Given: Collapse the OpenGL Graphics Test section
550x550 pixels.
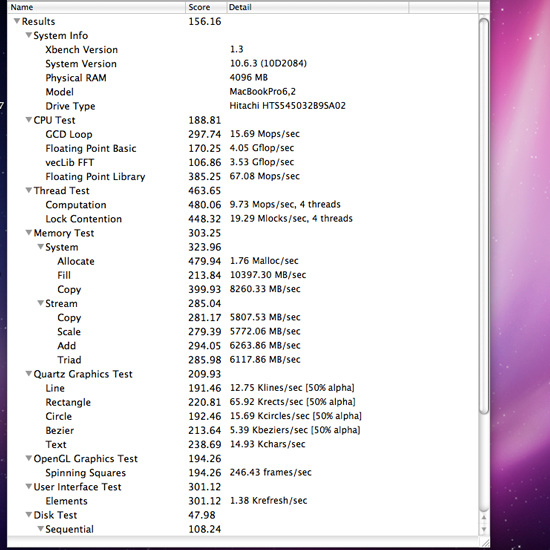Looking at the screenshot, I should pyautogui.click(x=29, y=458).
